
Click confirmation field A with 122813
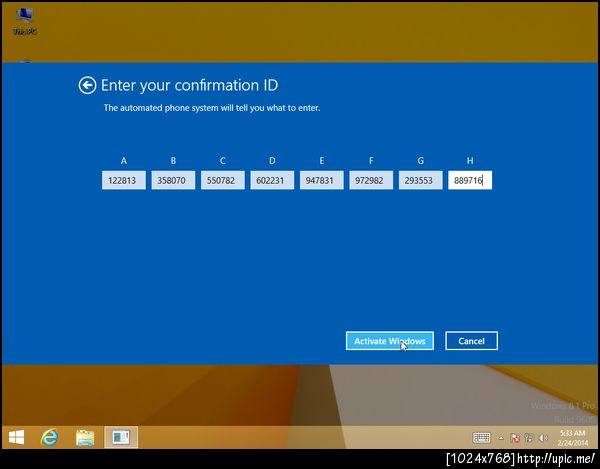point(124,180)
